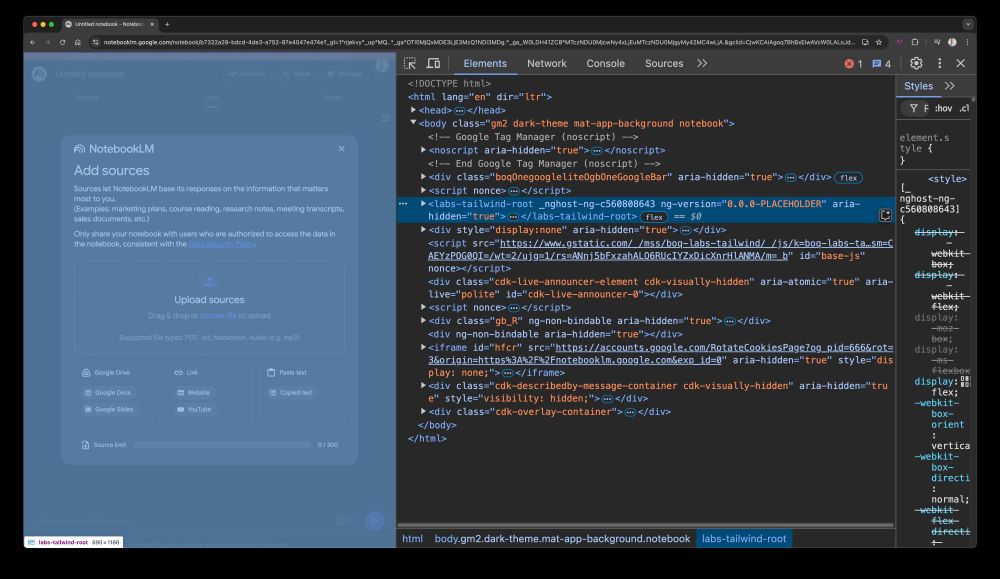Close the Add sources dialog
Screen dimensions: 1000x579
click(x=341, y=149)
